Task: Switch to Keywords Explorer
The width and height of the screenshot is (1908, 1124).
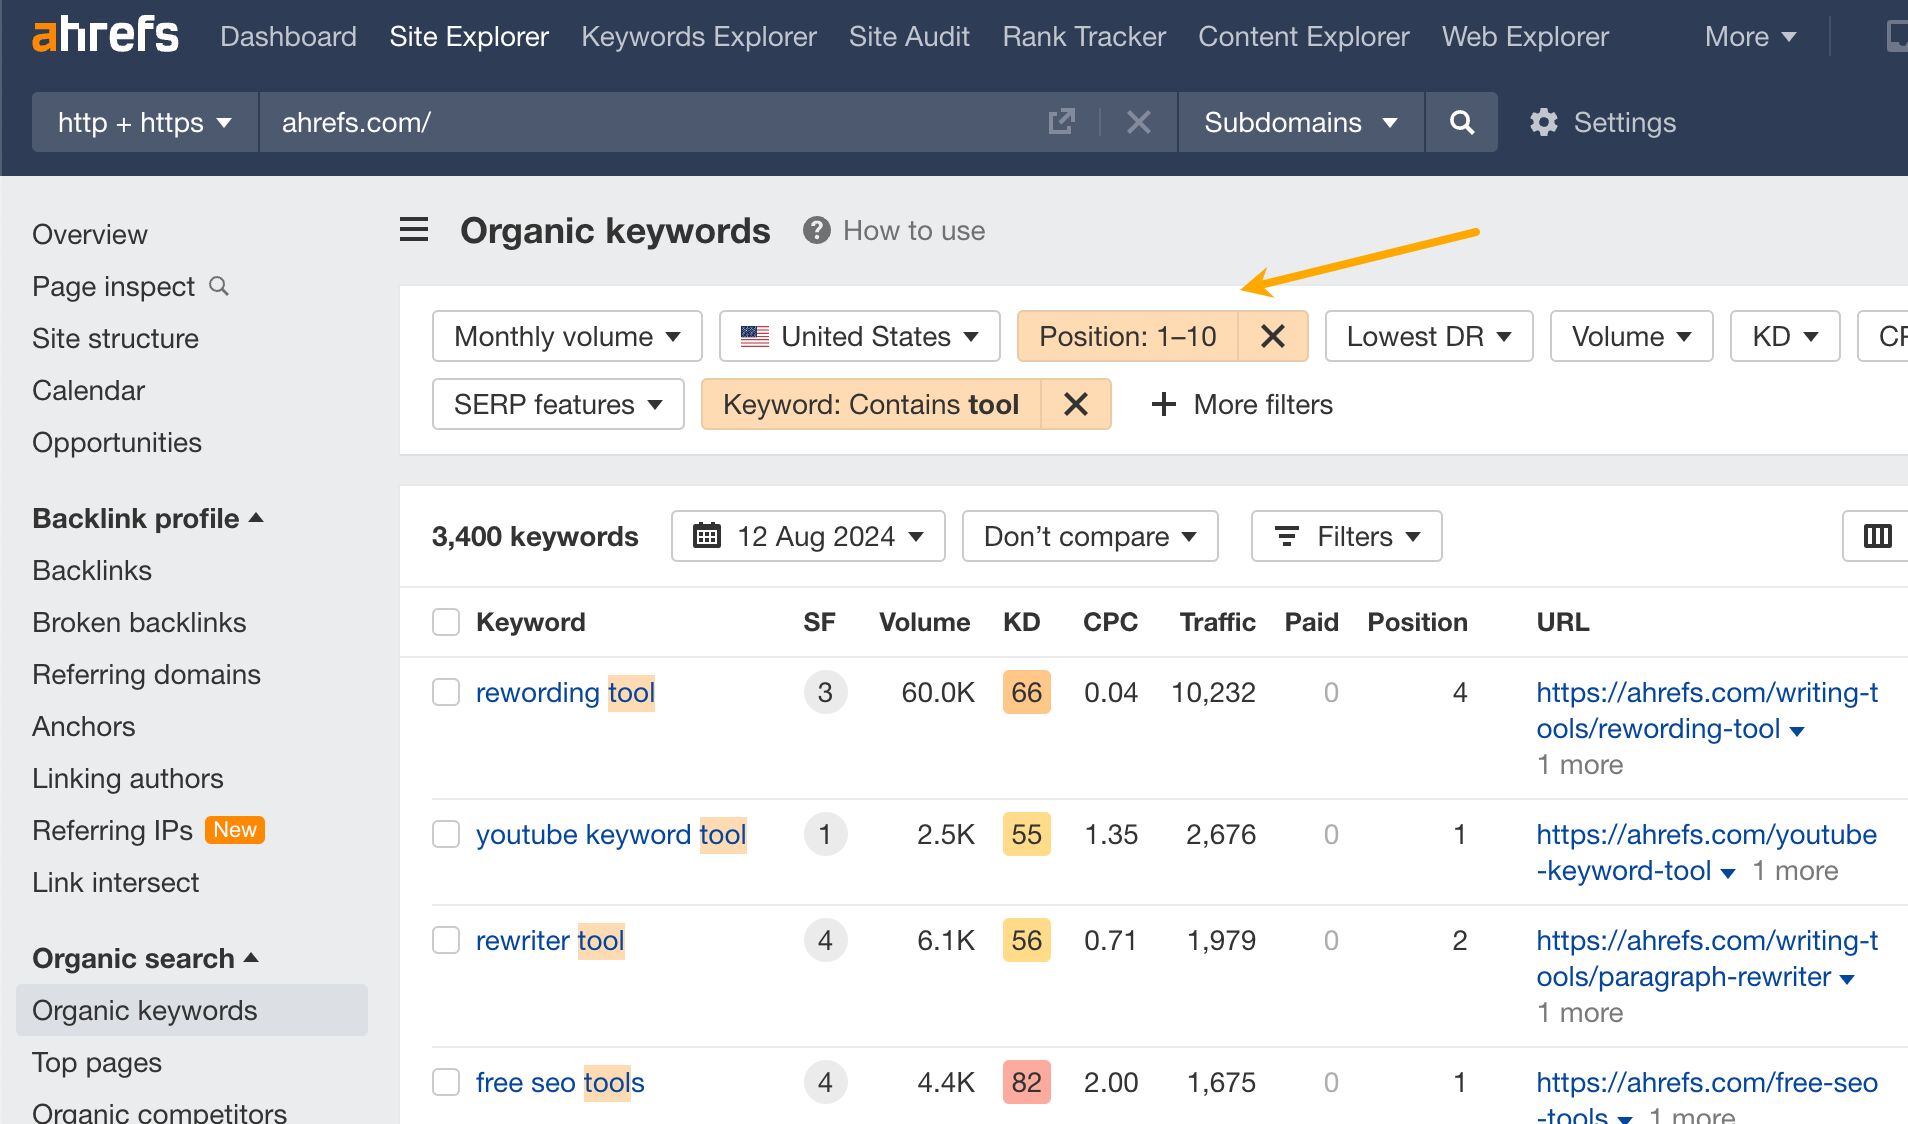Action: (x=698, y=36)
